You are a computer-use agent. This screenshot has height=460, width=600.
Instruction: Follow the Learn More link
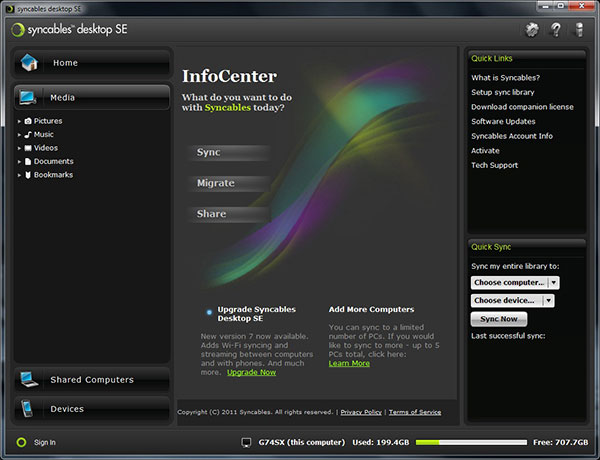click(349, 363)
